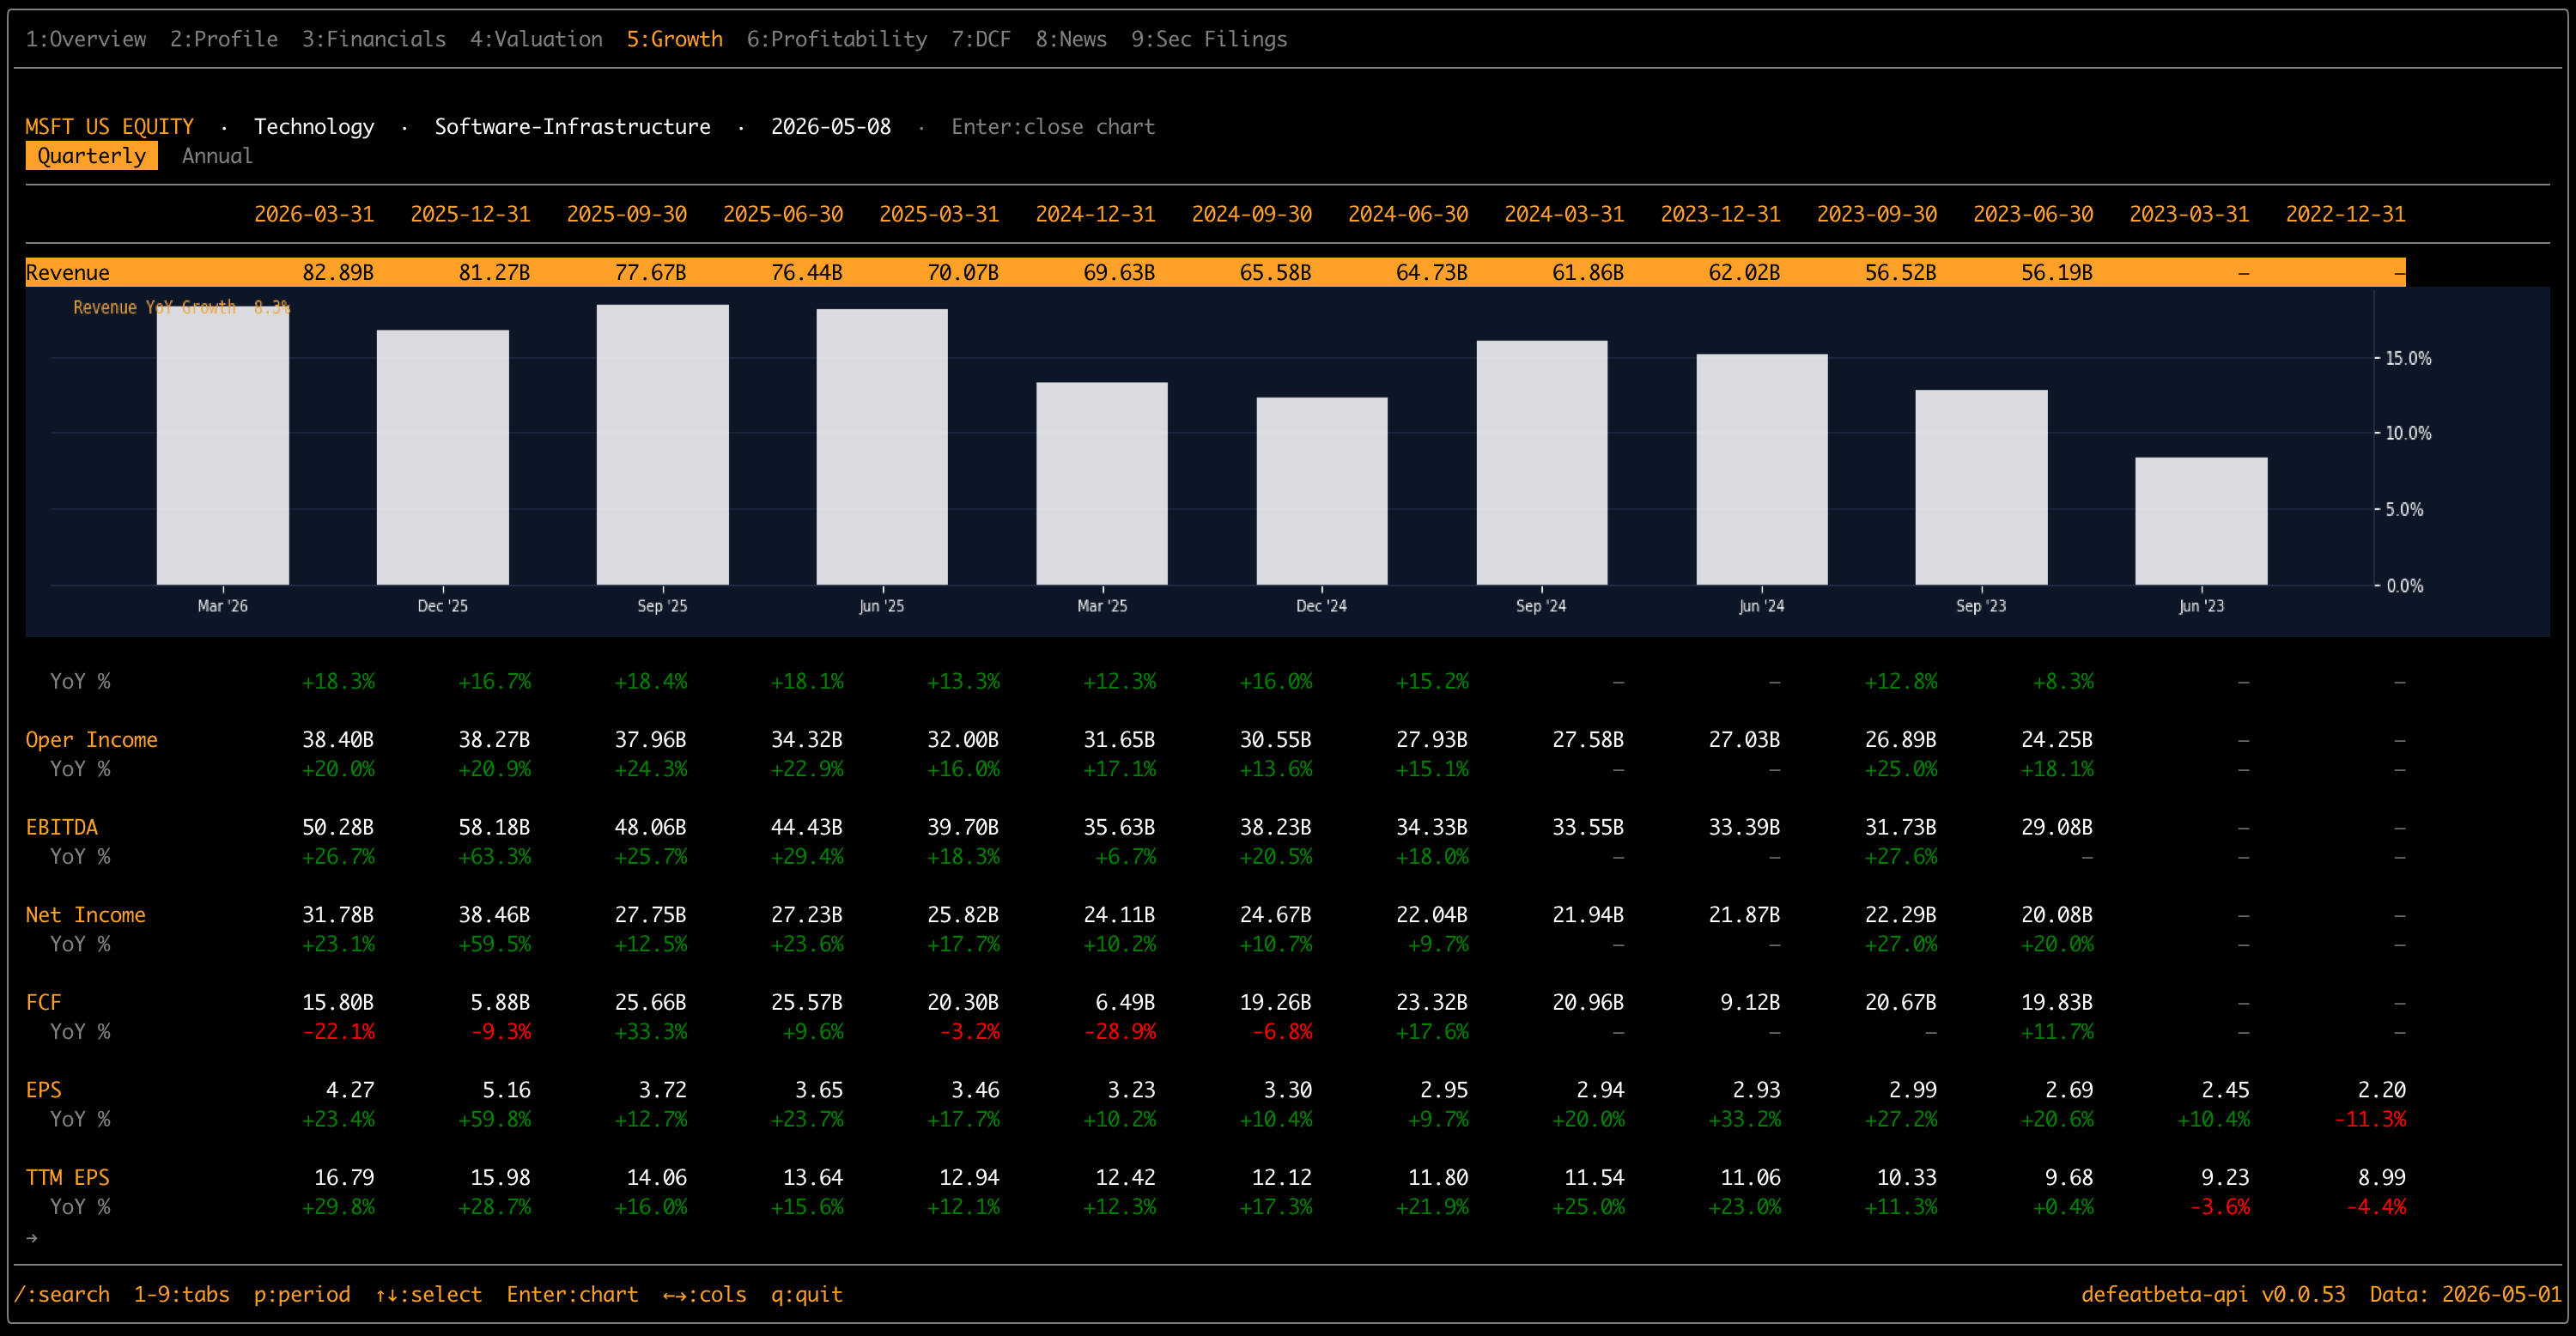2576x1336 pixels.
Task: Click the Sep '25 chart bar
Action: click(x=663, y=445)
